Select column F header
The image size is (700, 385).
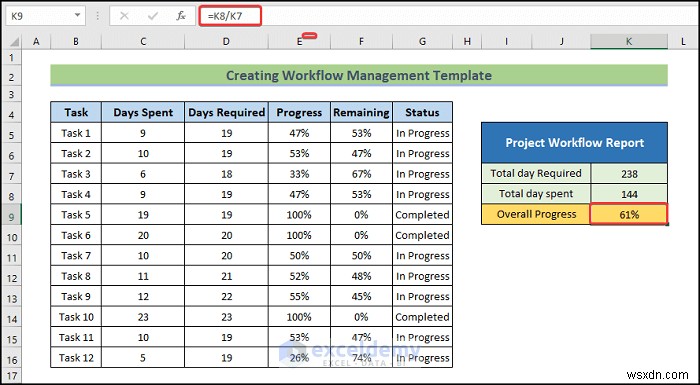[361, 42]
